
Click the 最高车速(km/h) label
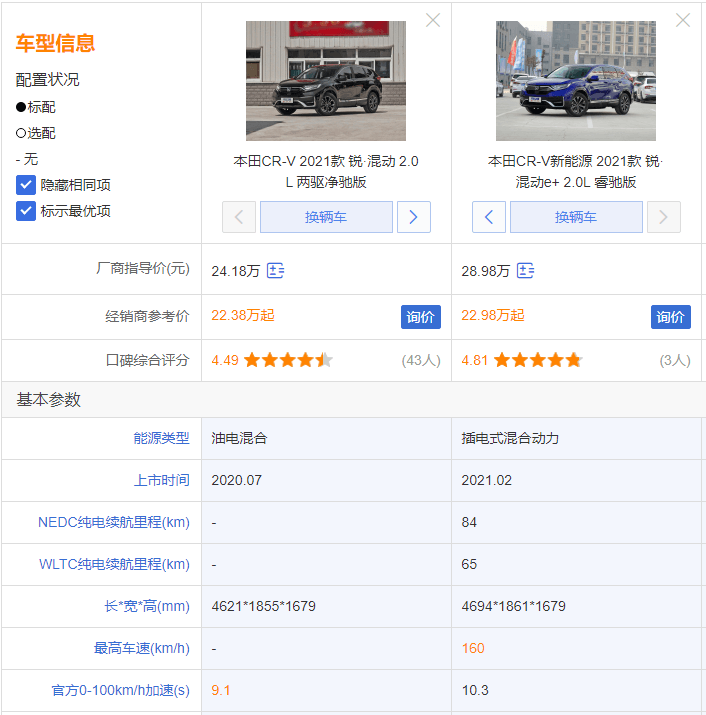click(x=141, y=648)
